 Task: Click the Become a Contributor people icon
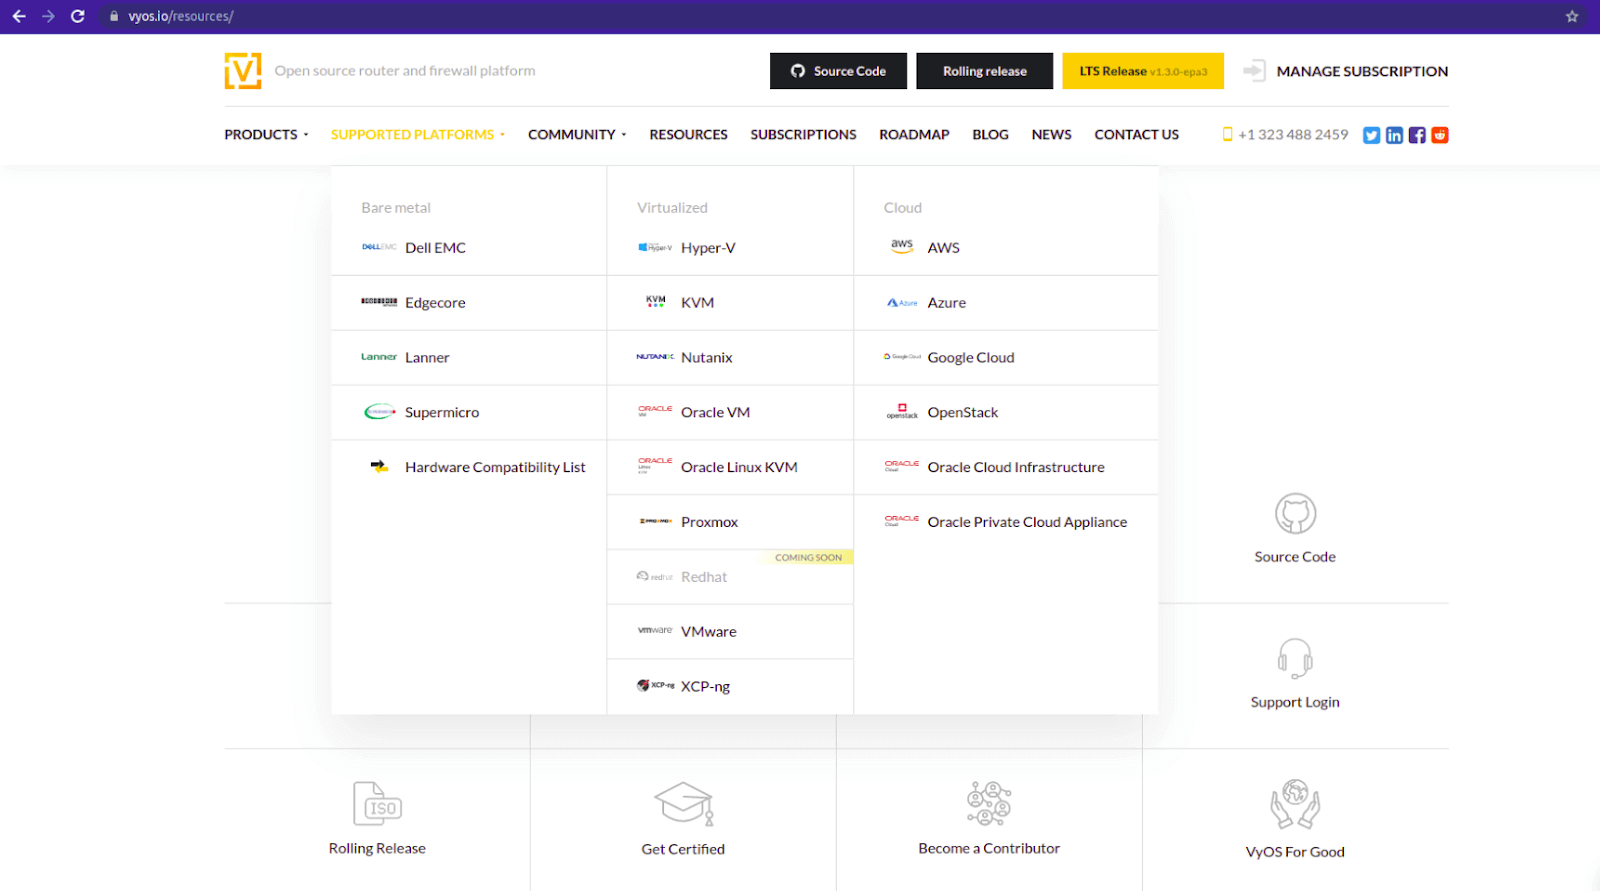989,804
